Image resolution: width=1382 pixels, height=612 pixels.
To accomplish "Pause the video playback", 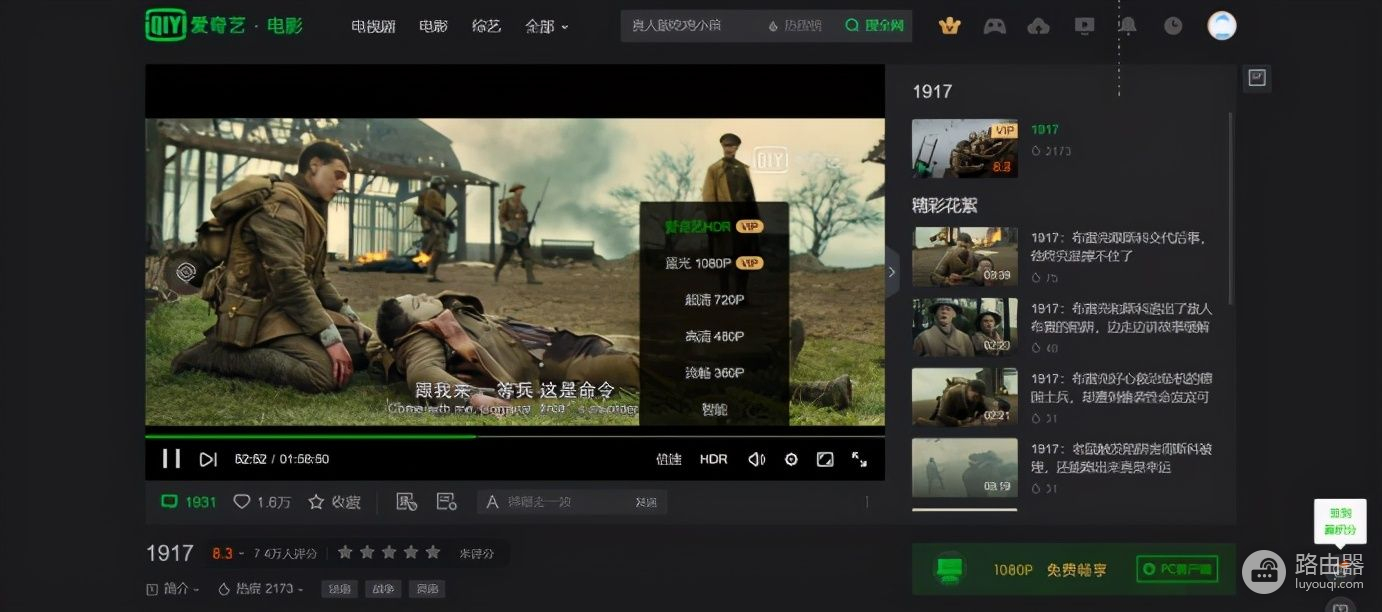I will [x=171, y=459].
